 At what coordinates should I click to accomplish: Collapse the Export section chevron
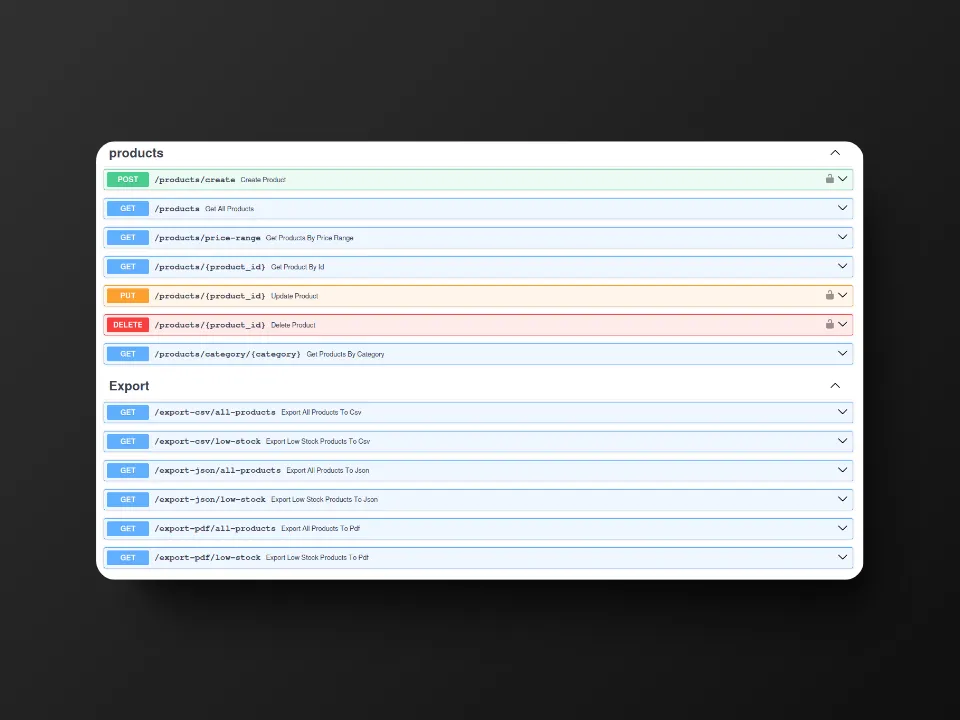click(835, 386)
